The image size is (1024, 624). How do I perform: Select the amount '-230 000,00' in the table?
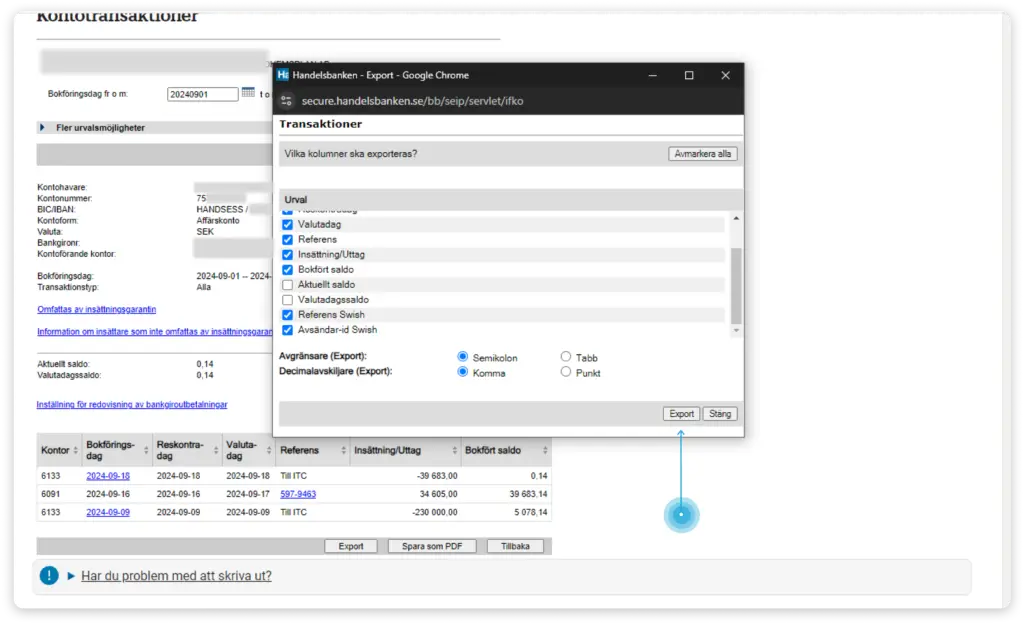(435, 512)
